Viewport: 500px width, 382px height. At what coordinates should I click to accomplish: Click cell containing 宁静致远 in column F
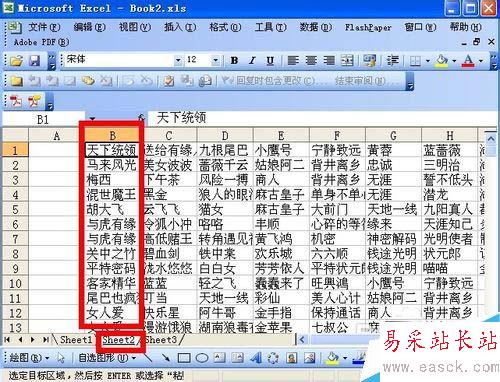coord(337,150)
